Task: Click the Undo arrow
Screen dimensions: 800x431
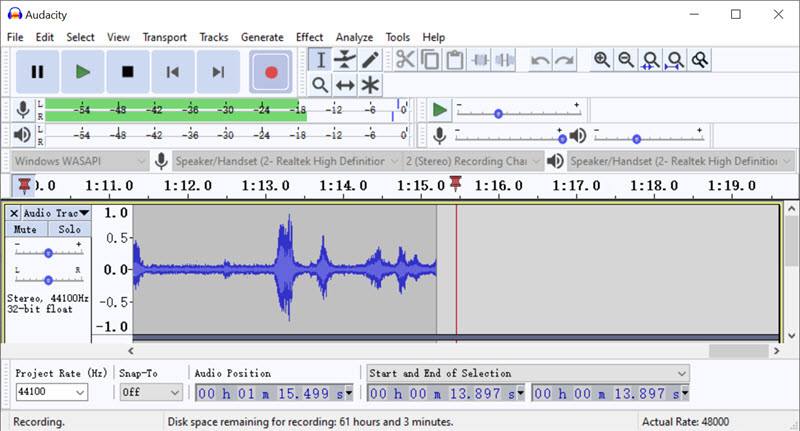Action: tap(540, 60)
